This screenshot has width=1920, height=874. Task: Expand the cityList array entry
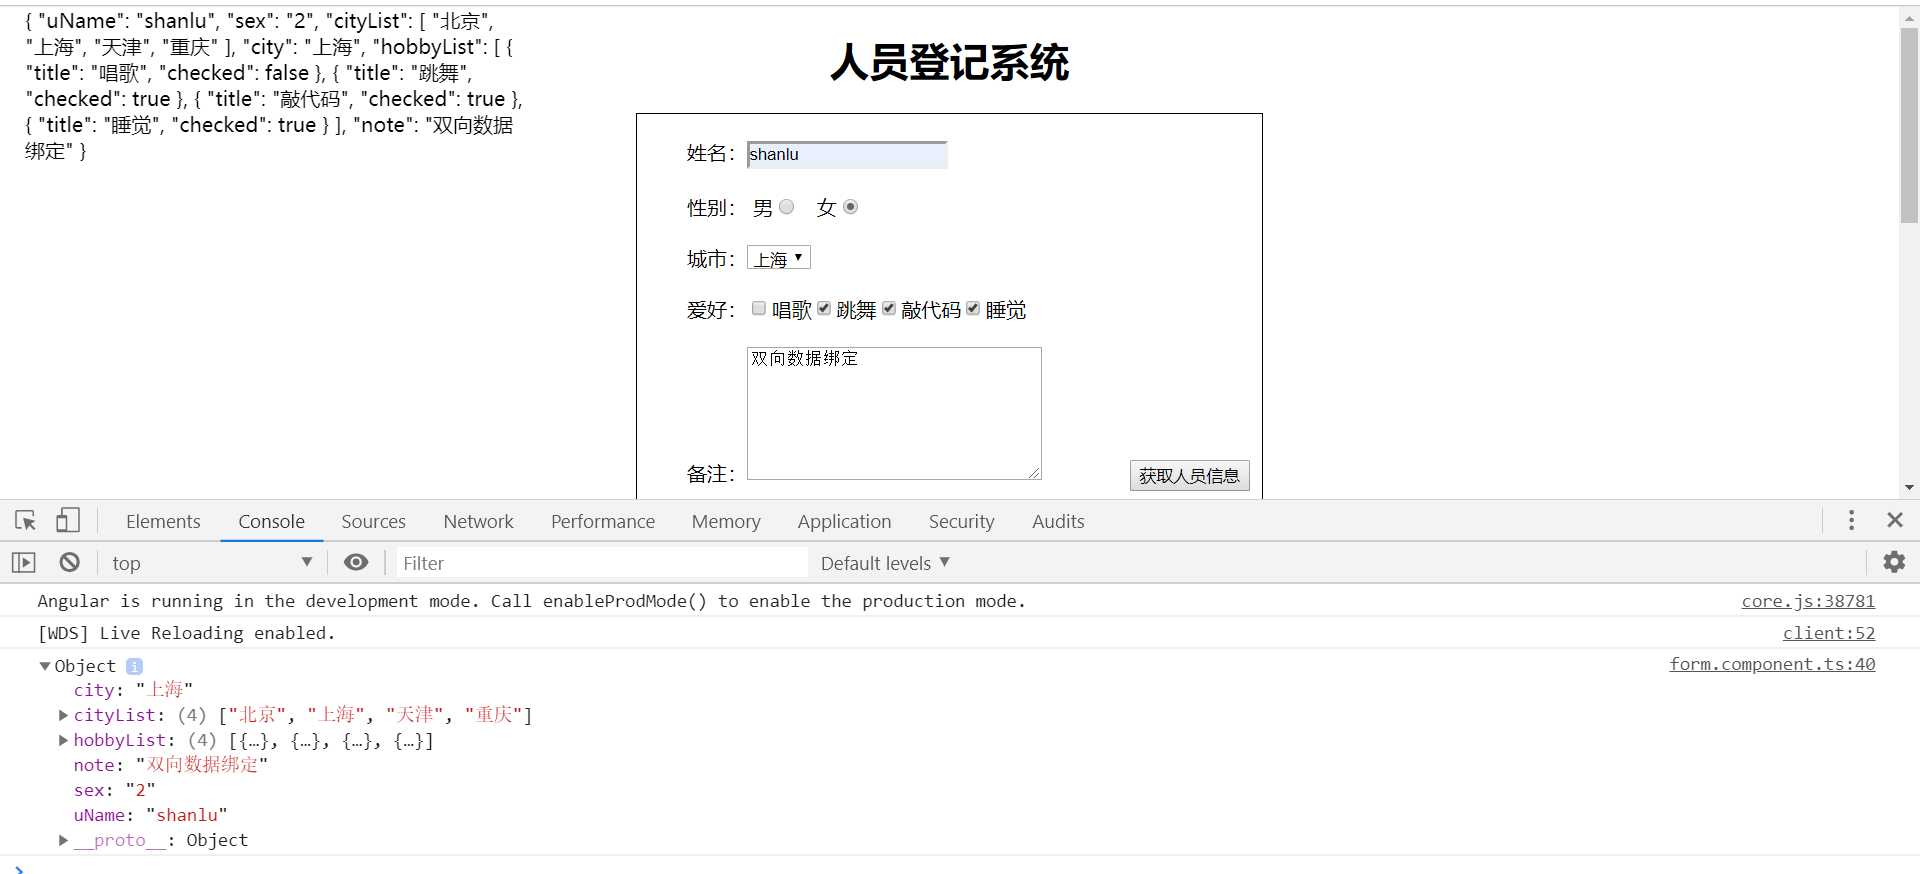[x=64, y=715]
